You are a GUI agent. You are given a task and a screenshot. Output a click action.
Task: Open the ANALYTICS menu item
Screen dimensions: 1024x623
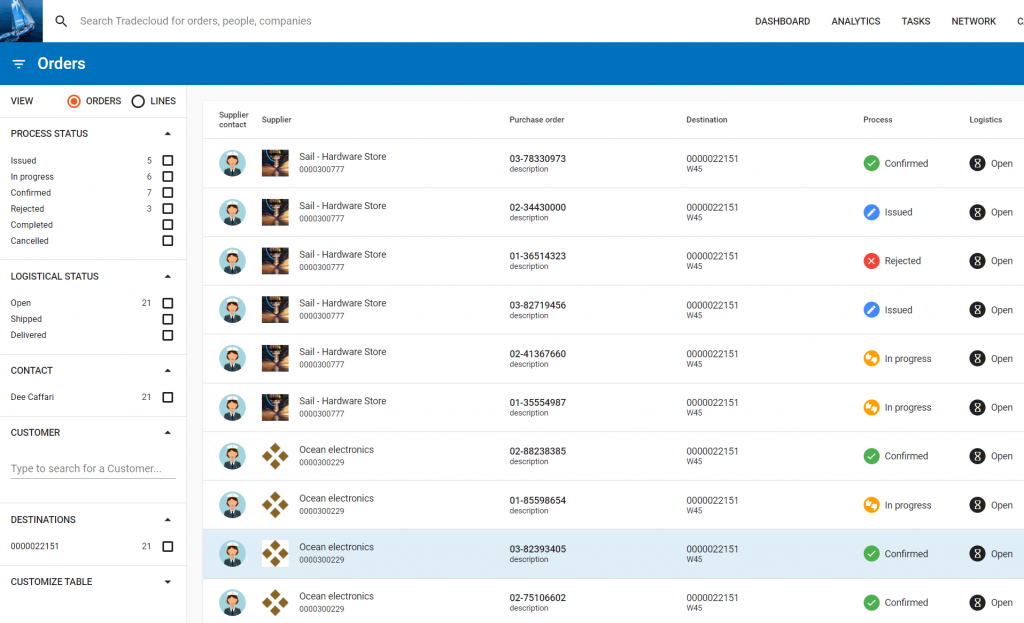pos(856,21)
